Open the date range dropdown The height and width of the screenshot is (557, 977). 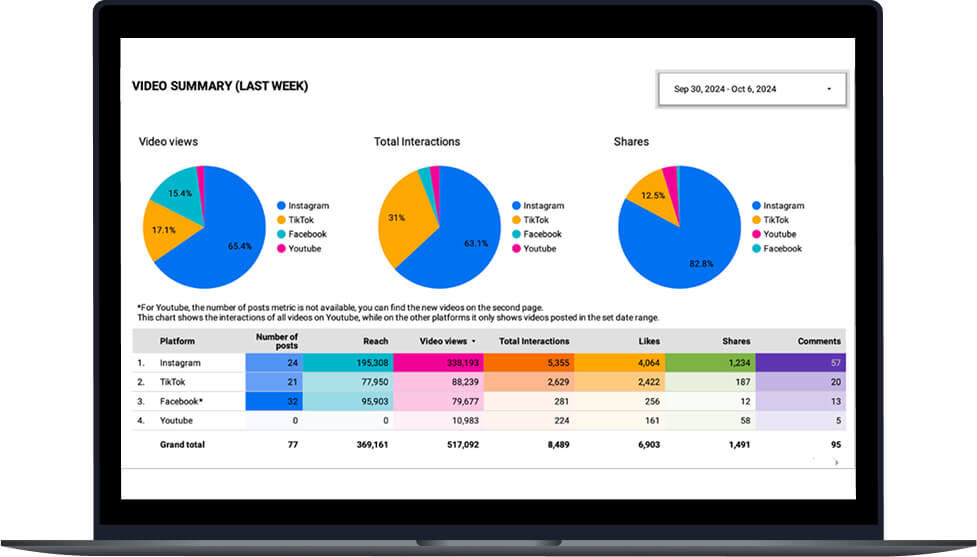coord(752,89)
